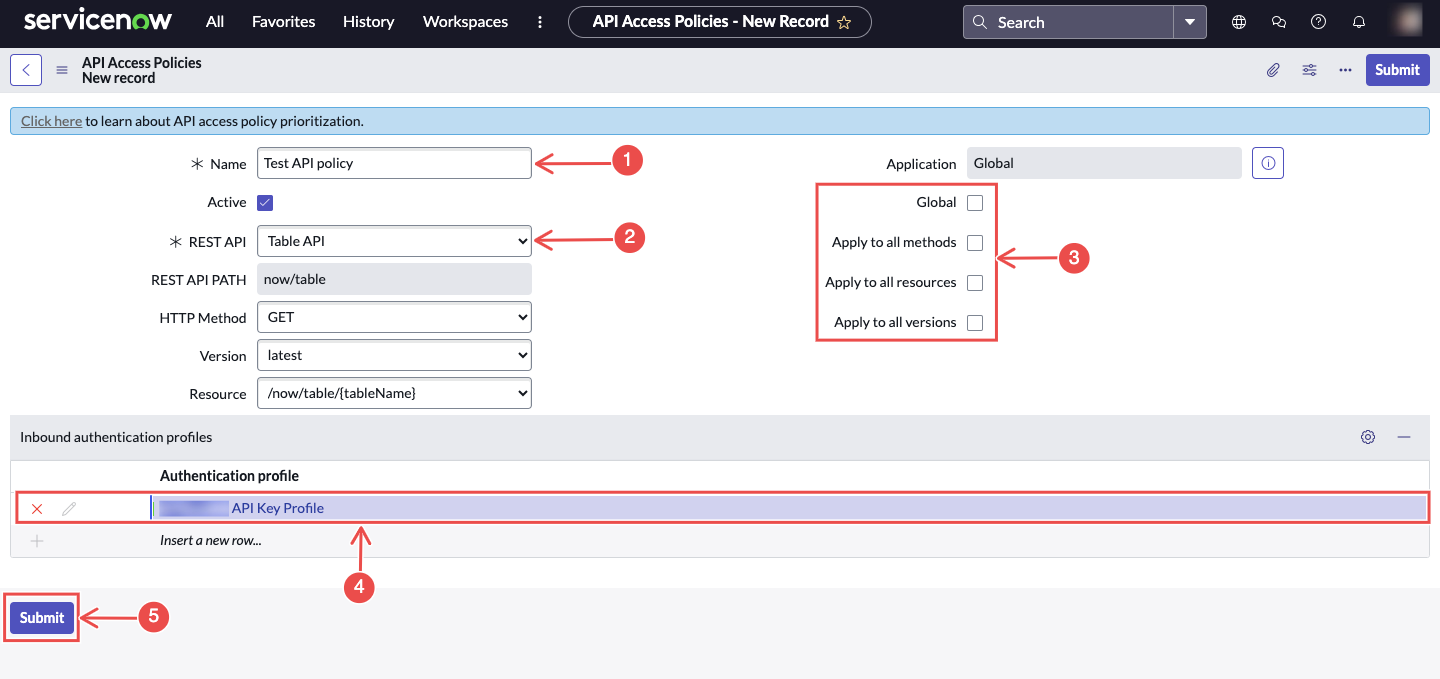Submit the new API access policy
The width and height of the screenshot is (1440, 679).
[41, 617]
